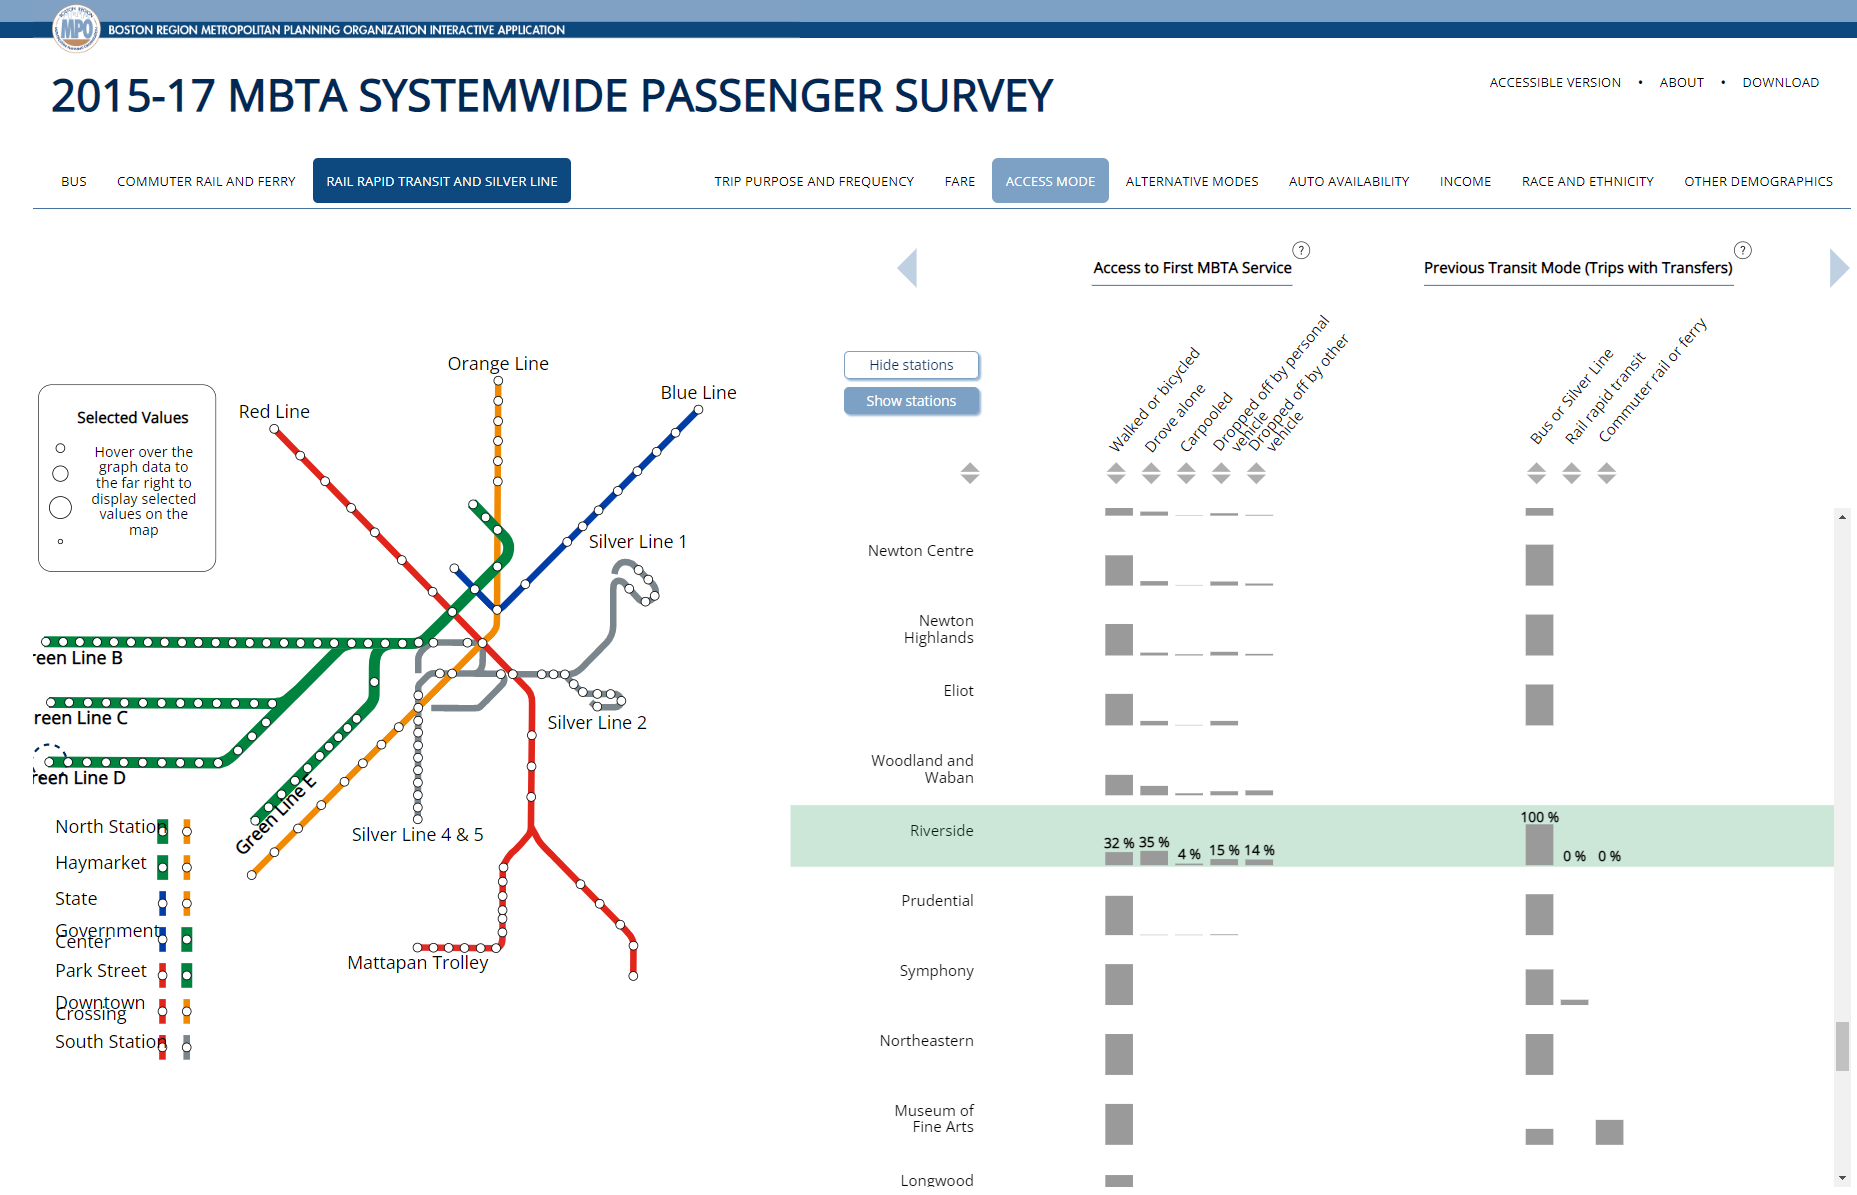This screenshot has height=1195, width=1857.
Task: Click Silver Line 4 & 5 map label
Action: pyautogui.click(x=417, y=835)
